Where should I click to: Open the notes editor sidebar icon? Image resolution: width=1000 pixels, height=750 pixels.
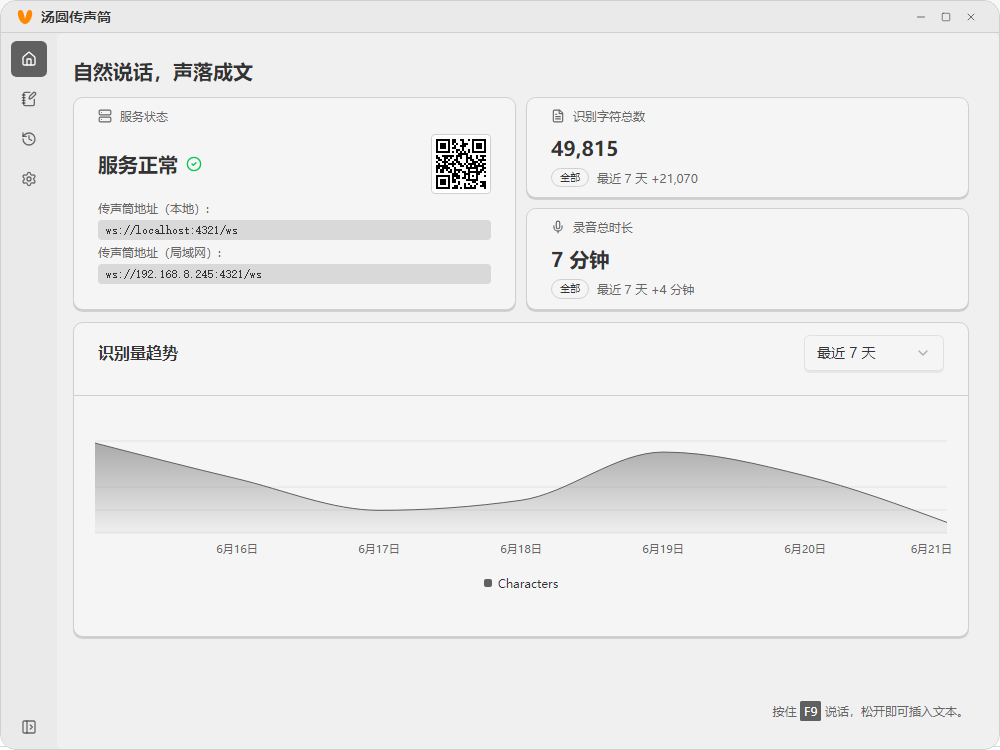(29, 99)
